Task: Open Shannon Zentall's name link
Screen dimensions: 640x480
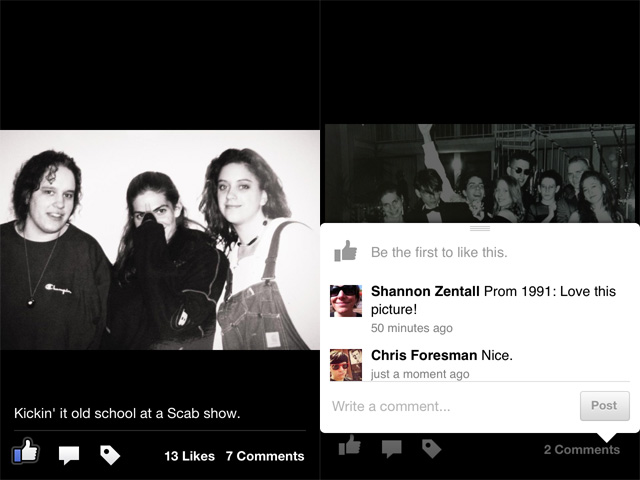Action: (x=425, y=291)
